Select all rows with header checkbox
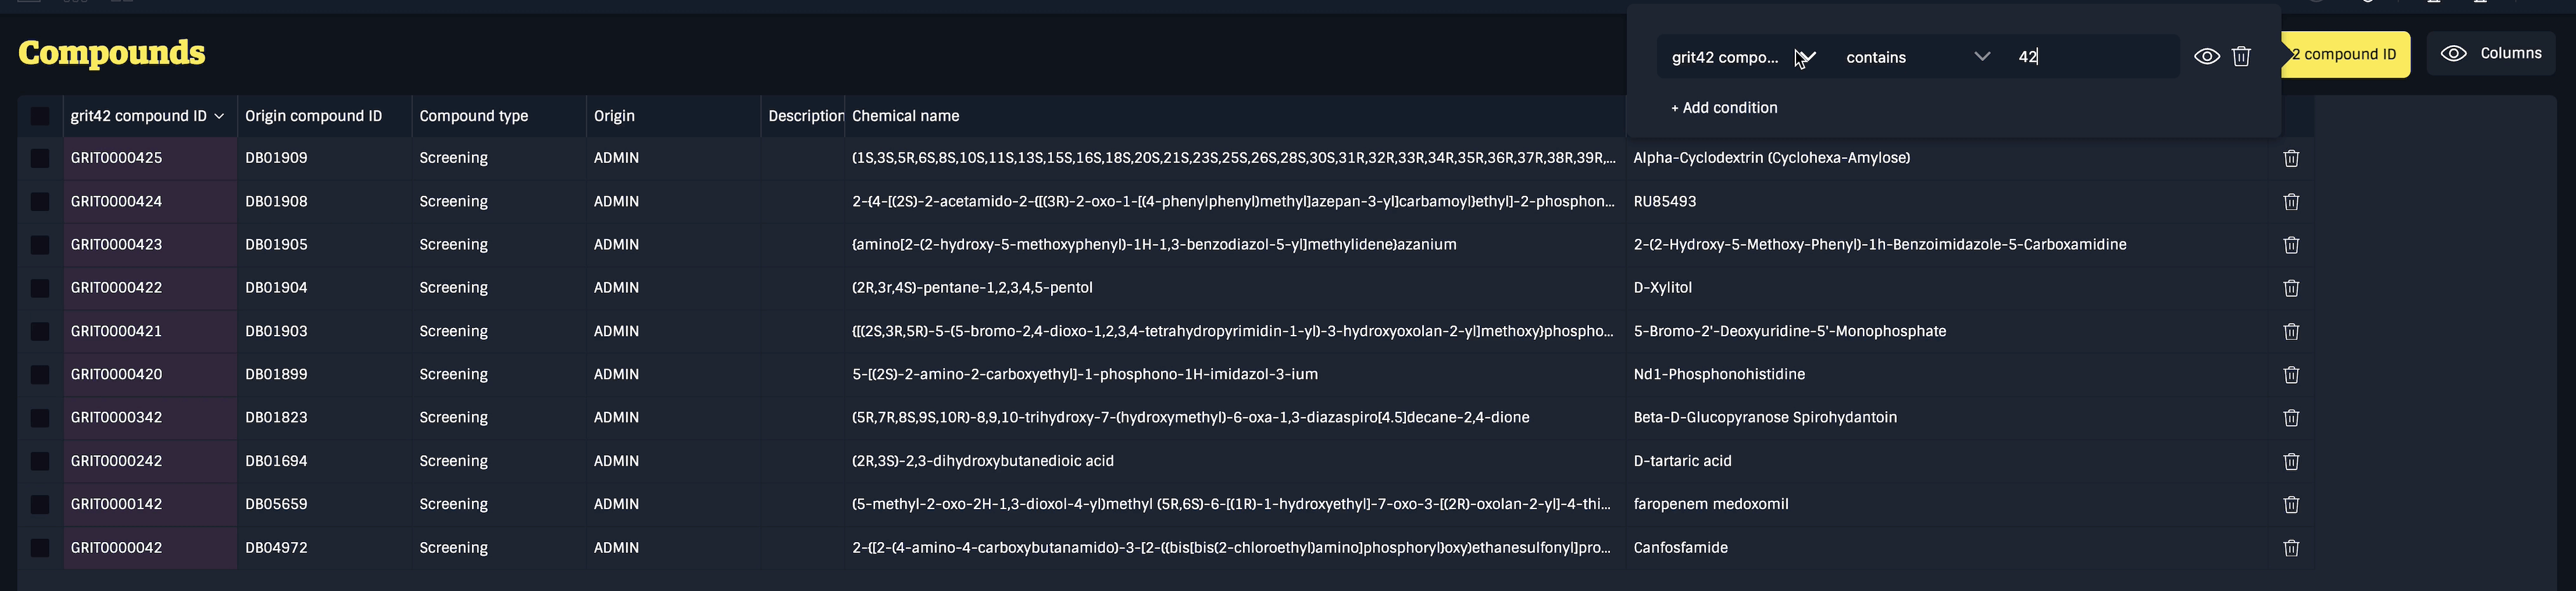The image size is (2576, 591). click(40, 116)
